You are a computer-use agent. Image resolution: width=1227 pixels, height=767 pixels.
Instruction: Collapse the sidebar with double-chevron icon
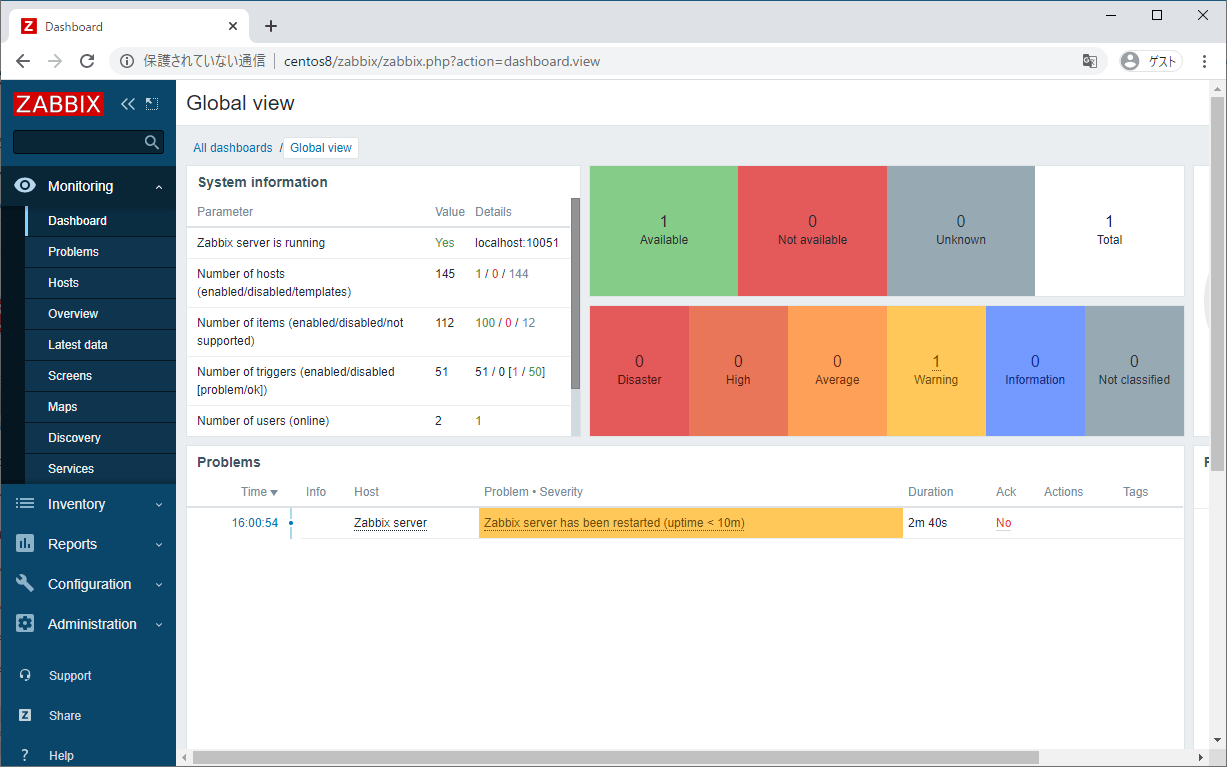pyautogui.click(x=128, y=104)
